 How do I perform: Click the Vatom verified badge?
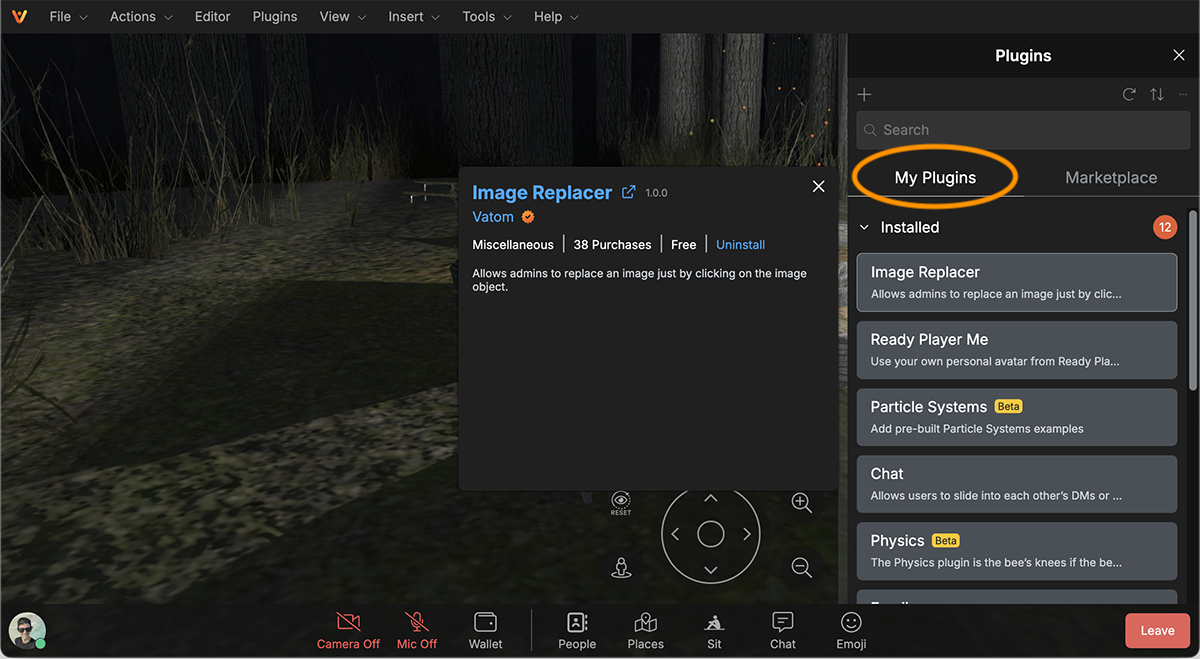[x=528, y=217]
